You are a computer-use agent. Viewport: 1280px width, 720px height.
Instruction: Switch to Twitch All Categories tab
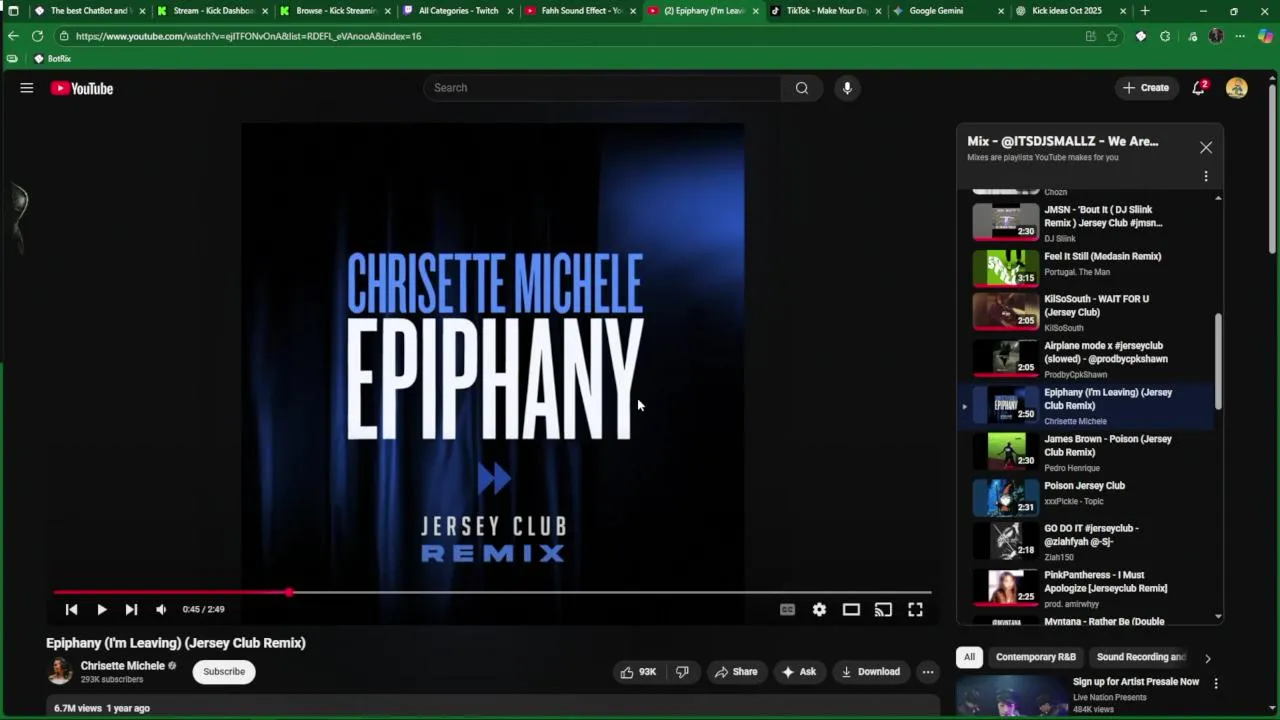point(458,11)
